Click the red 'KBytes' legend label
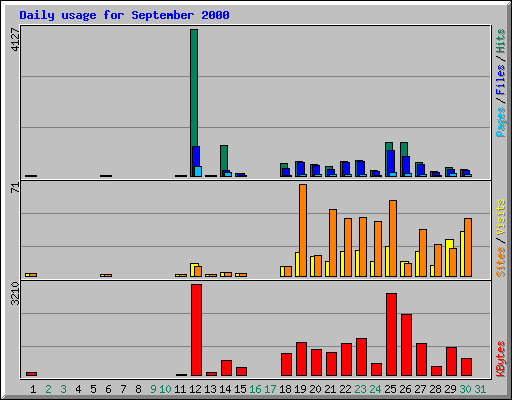Viewport: 512px width, 400px height. click(x=500, y=359)
